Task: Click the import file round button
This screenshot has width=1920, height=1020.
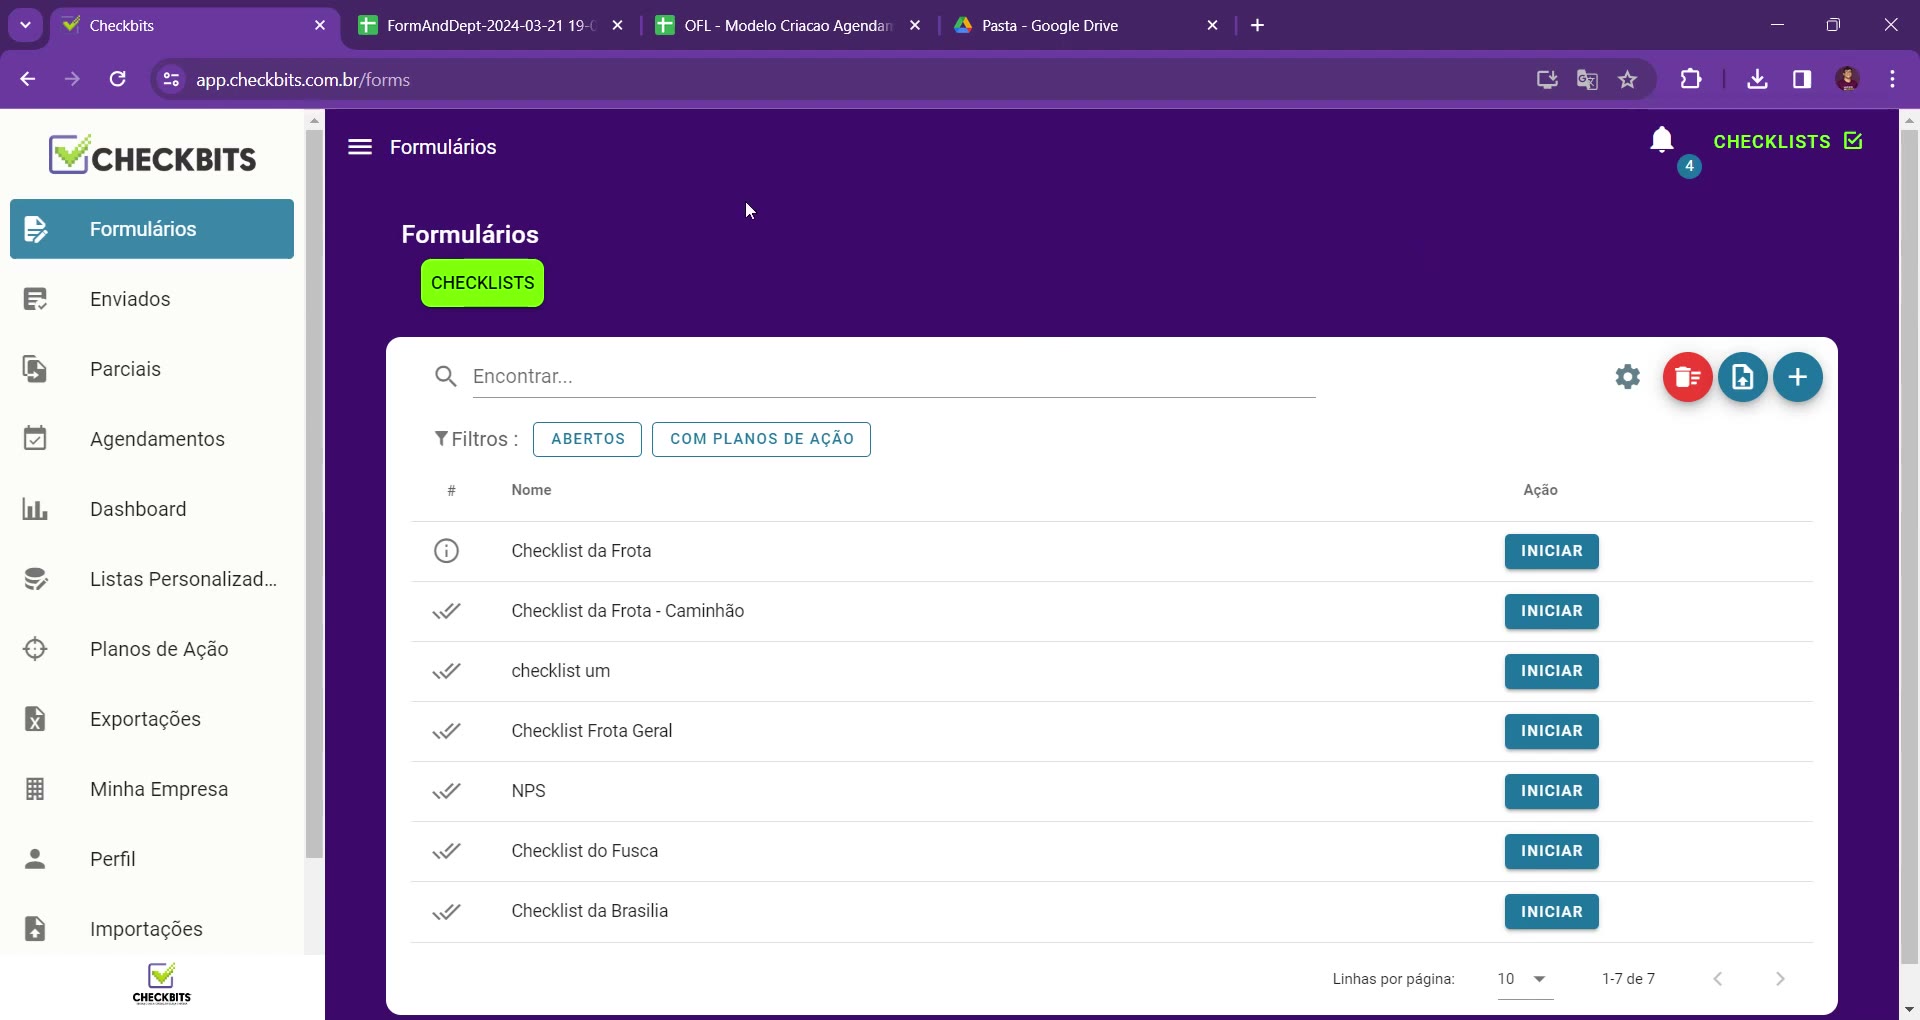Action: point(1743,377)
